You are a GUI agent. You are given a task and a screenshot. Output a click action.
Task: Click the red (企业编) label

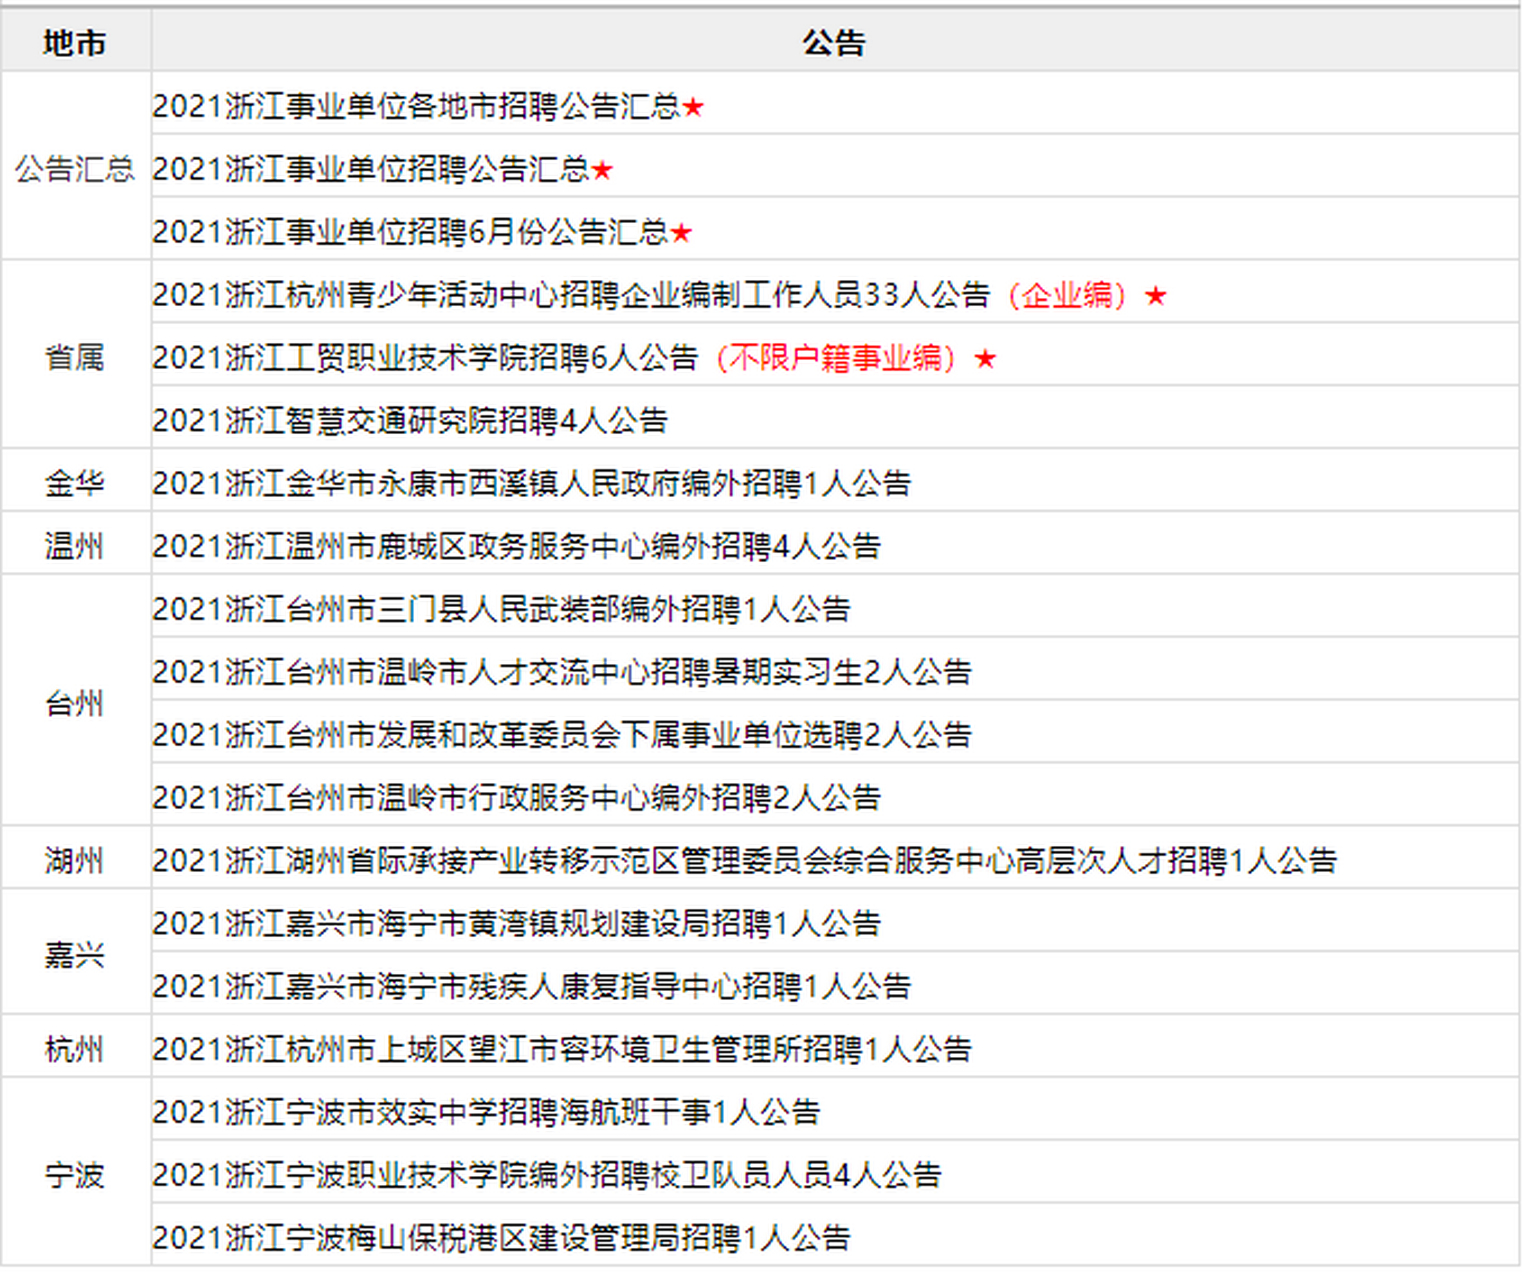pyautogui.click(x=1067, y=295)
